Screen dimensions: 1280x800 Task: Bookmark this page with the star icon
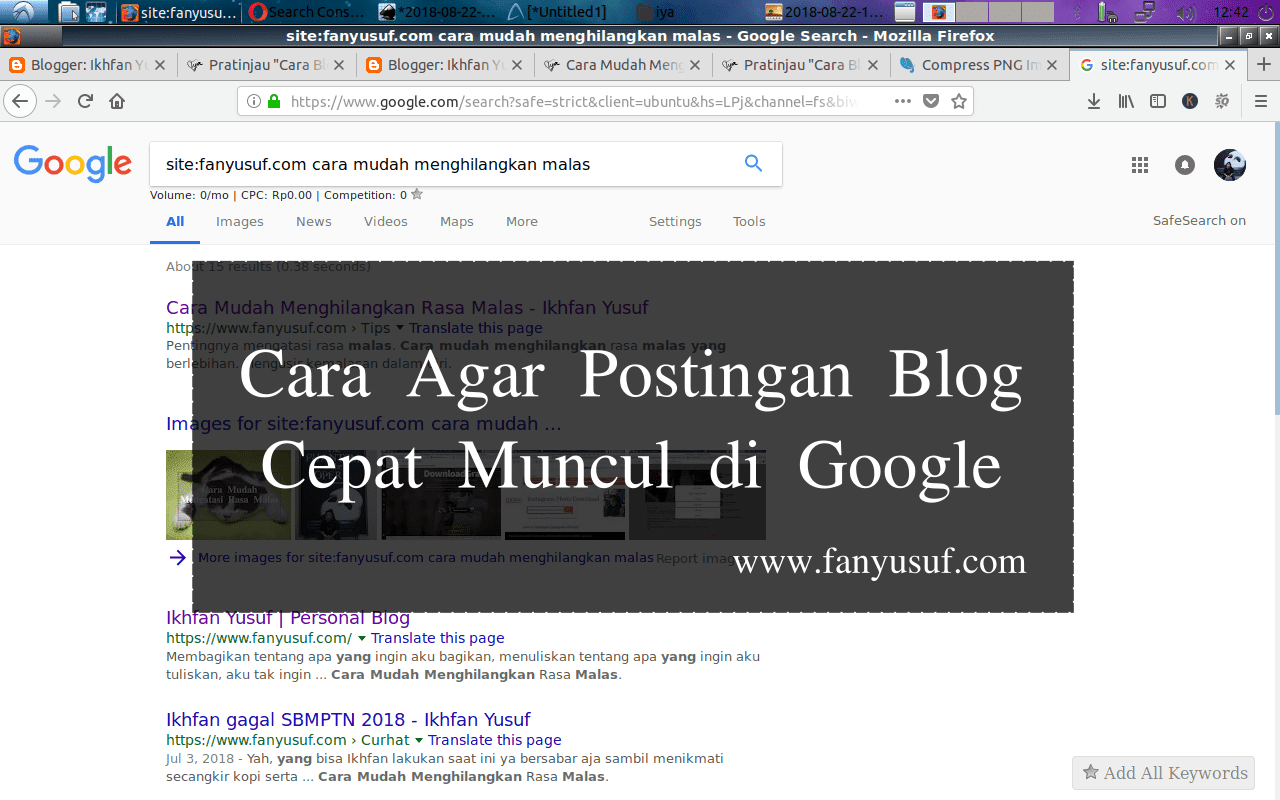coord(959,101)
